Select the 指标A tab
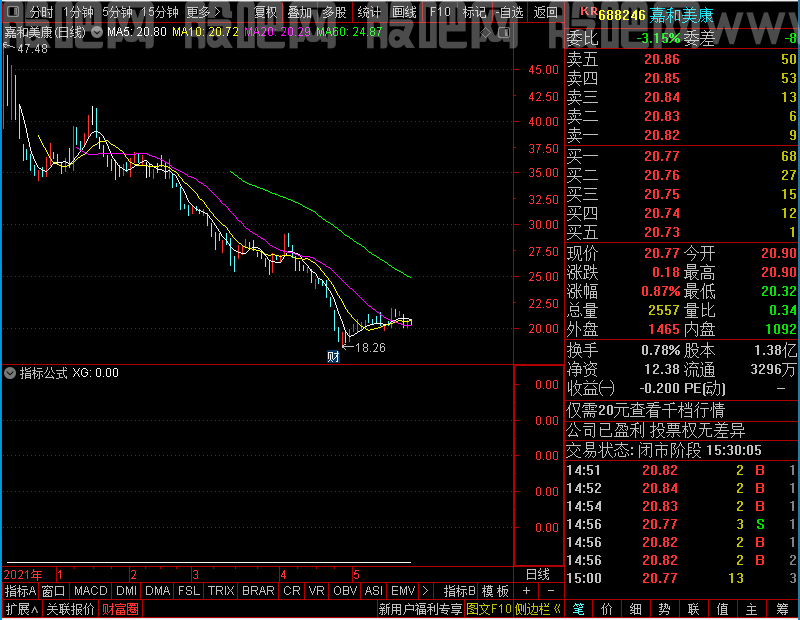Viewport: 800px width, 620px height. point(20,591)
